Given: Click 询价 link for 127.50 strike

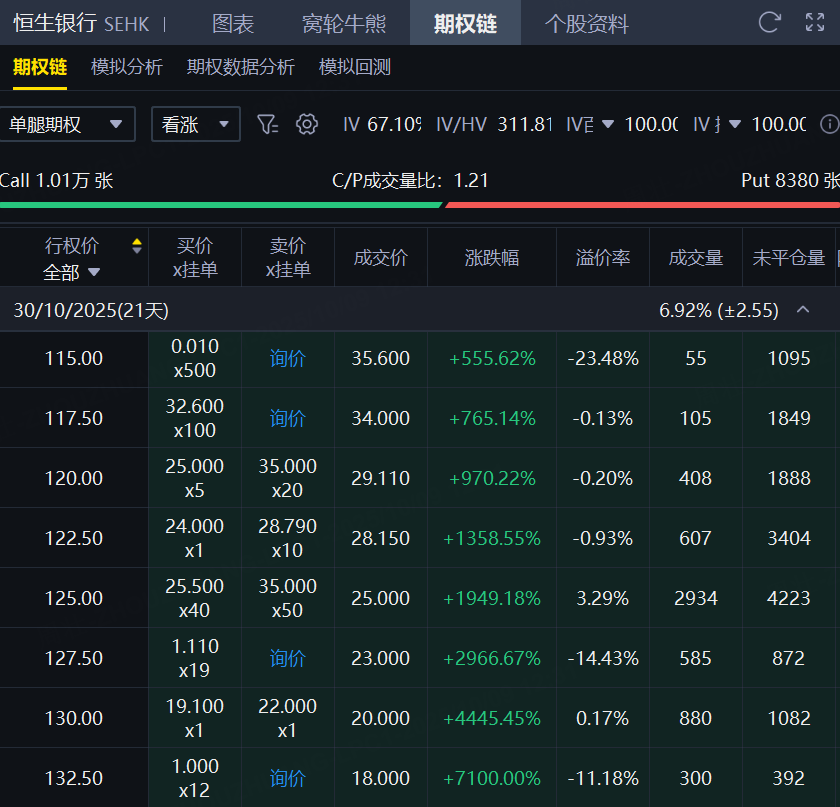Looking at the screenshot, I should click(287, 658).
